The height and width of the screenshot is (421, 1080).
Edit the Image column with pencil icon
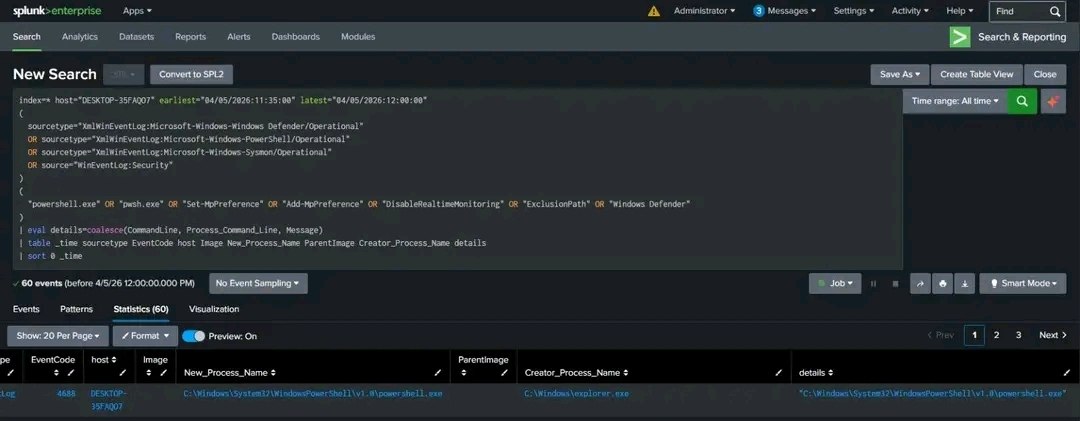(163, 373)
